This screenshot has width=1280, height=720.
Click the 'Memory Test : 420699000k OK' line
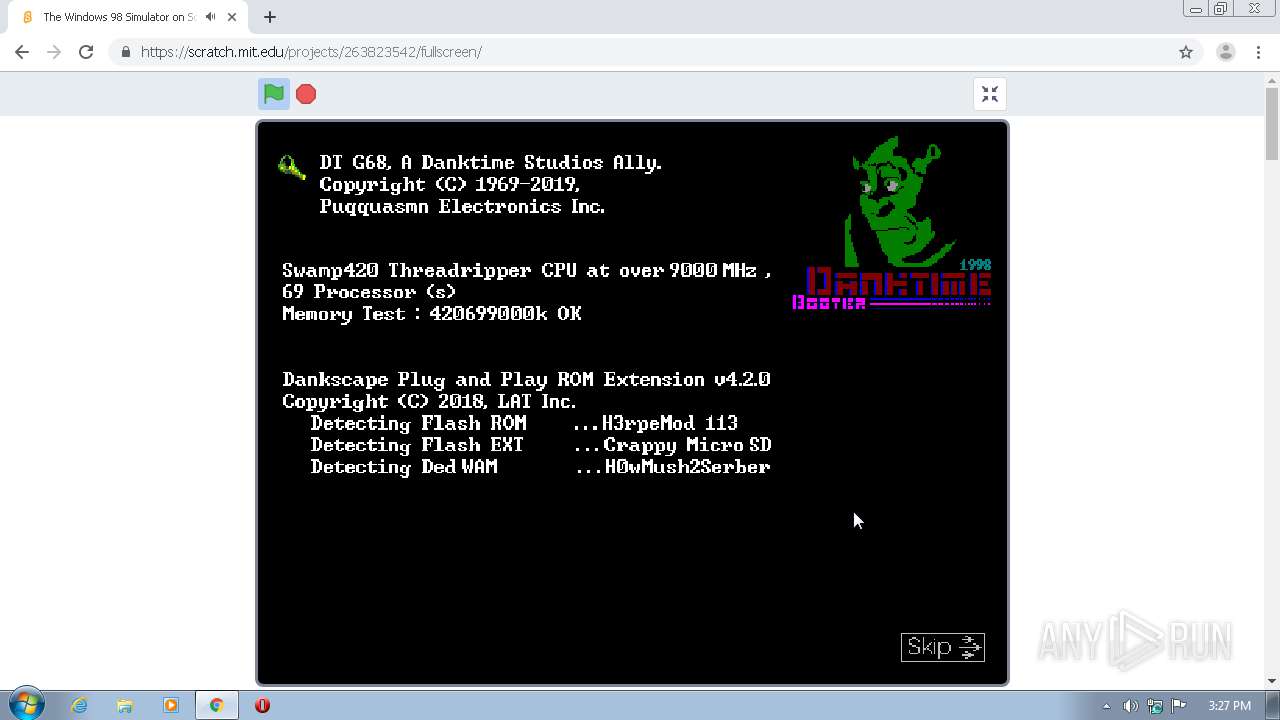pos(432,314)
